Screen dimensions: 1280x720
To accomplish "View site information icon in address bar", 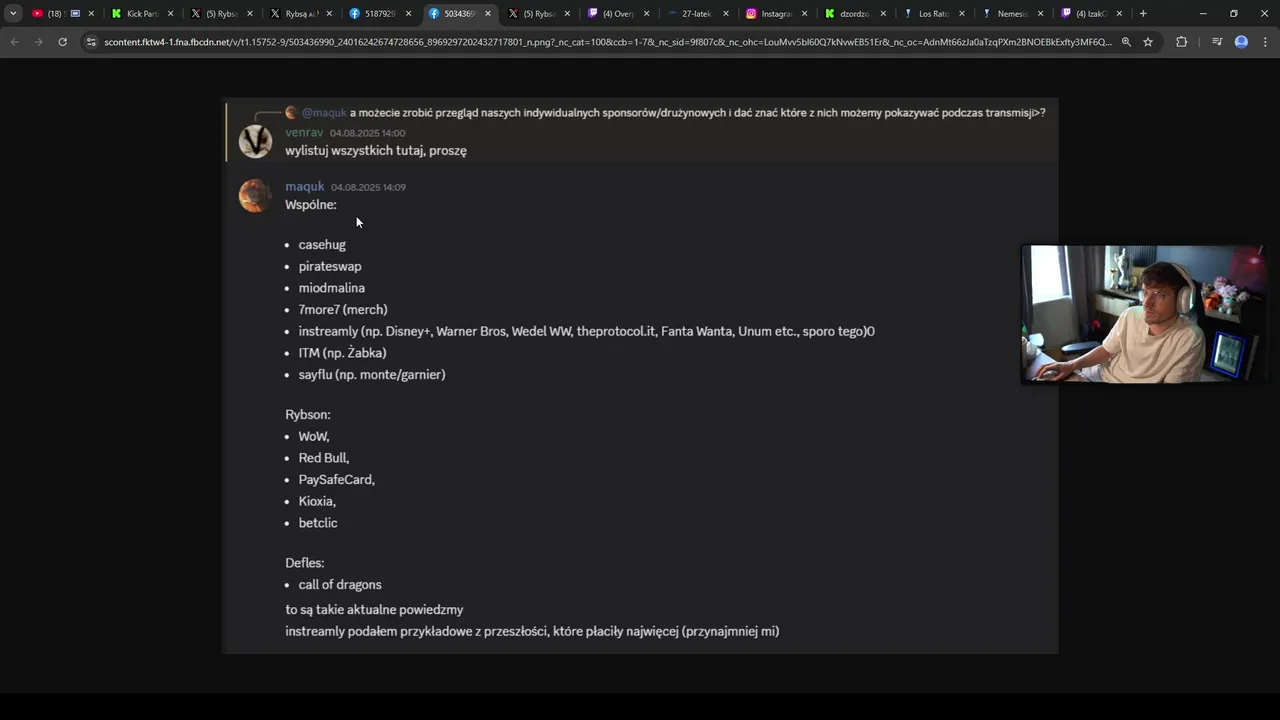I will coord(91,42).
